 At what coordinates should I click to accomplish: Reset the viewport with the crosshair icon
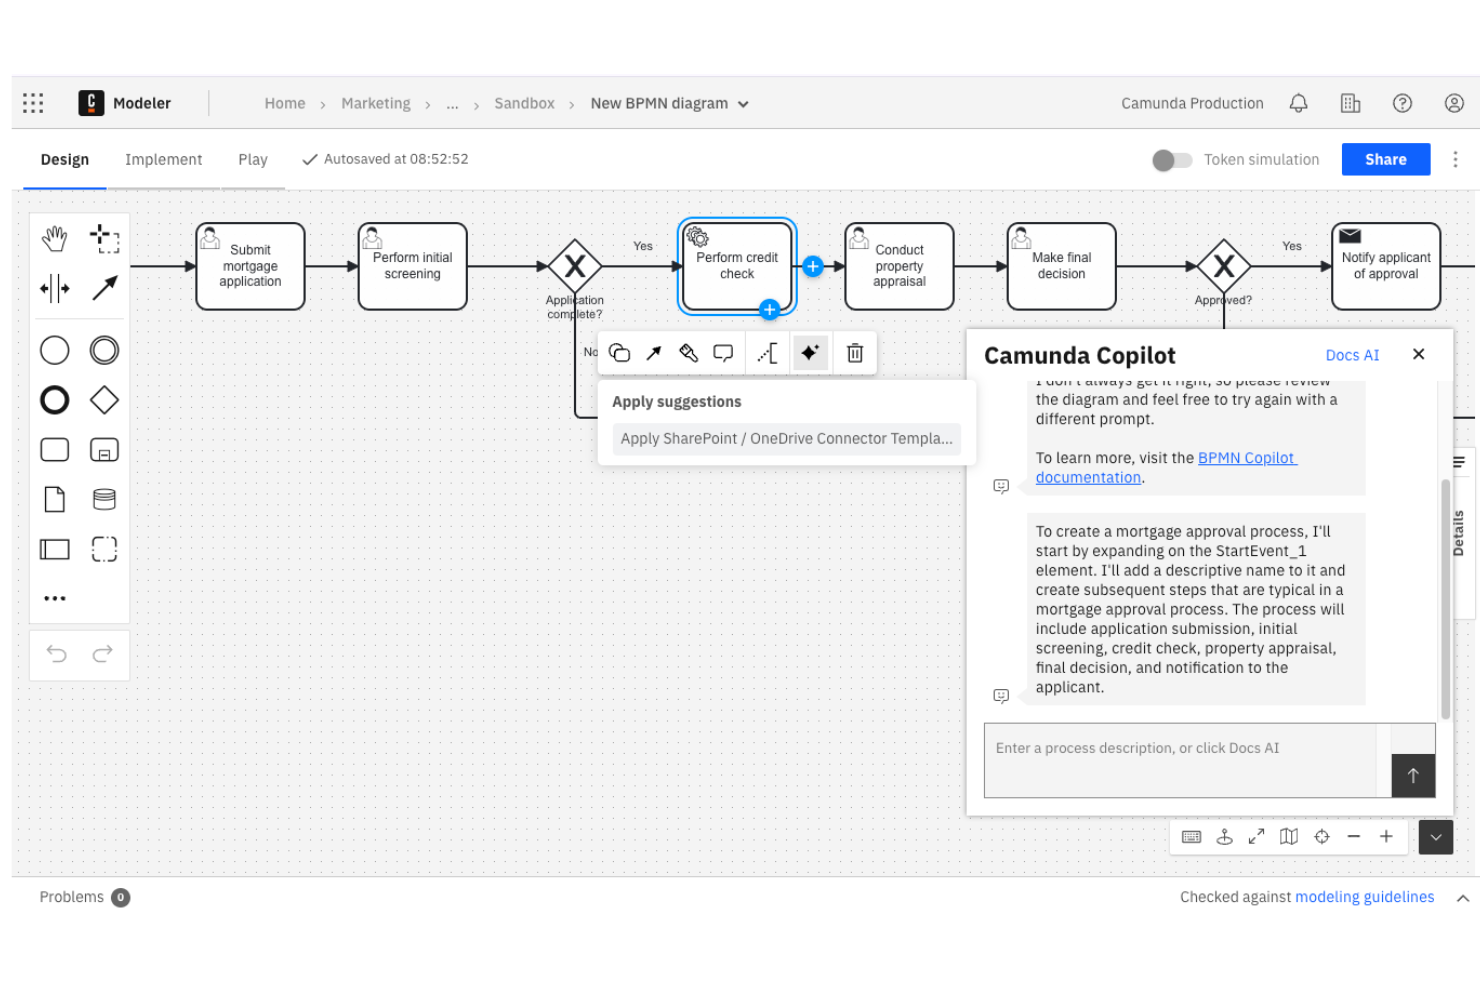click(1322, 837)
